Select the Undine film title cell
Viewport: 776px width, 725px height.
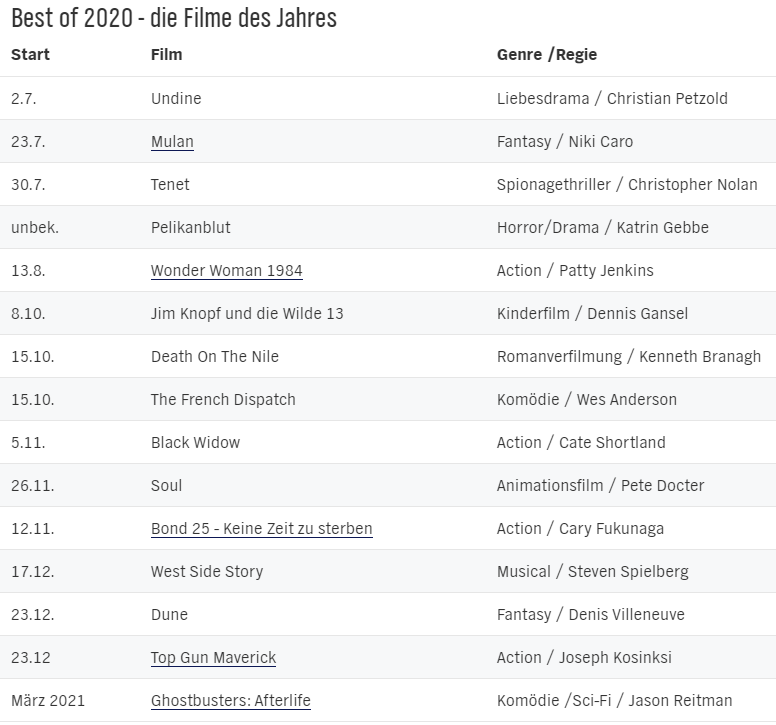click(x=176, y=99)
